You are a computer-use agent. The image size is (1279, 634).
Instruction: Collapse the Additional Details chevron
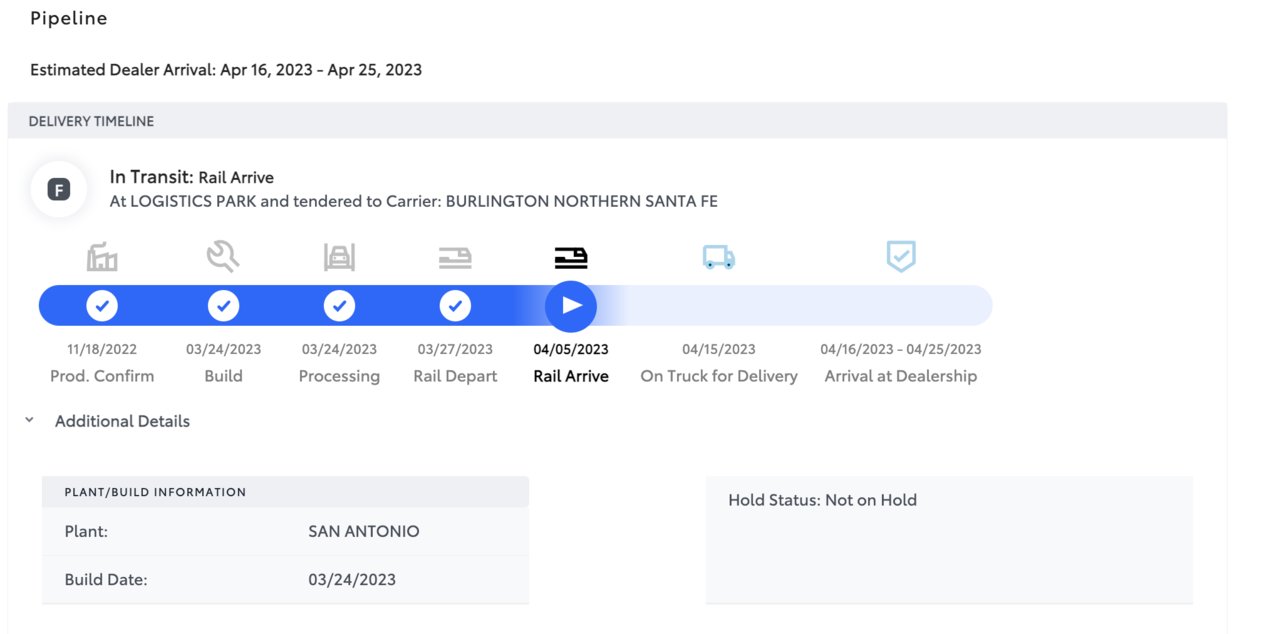point(28,421)
